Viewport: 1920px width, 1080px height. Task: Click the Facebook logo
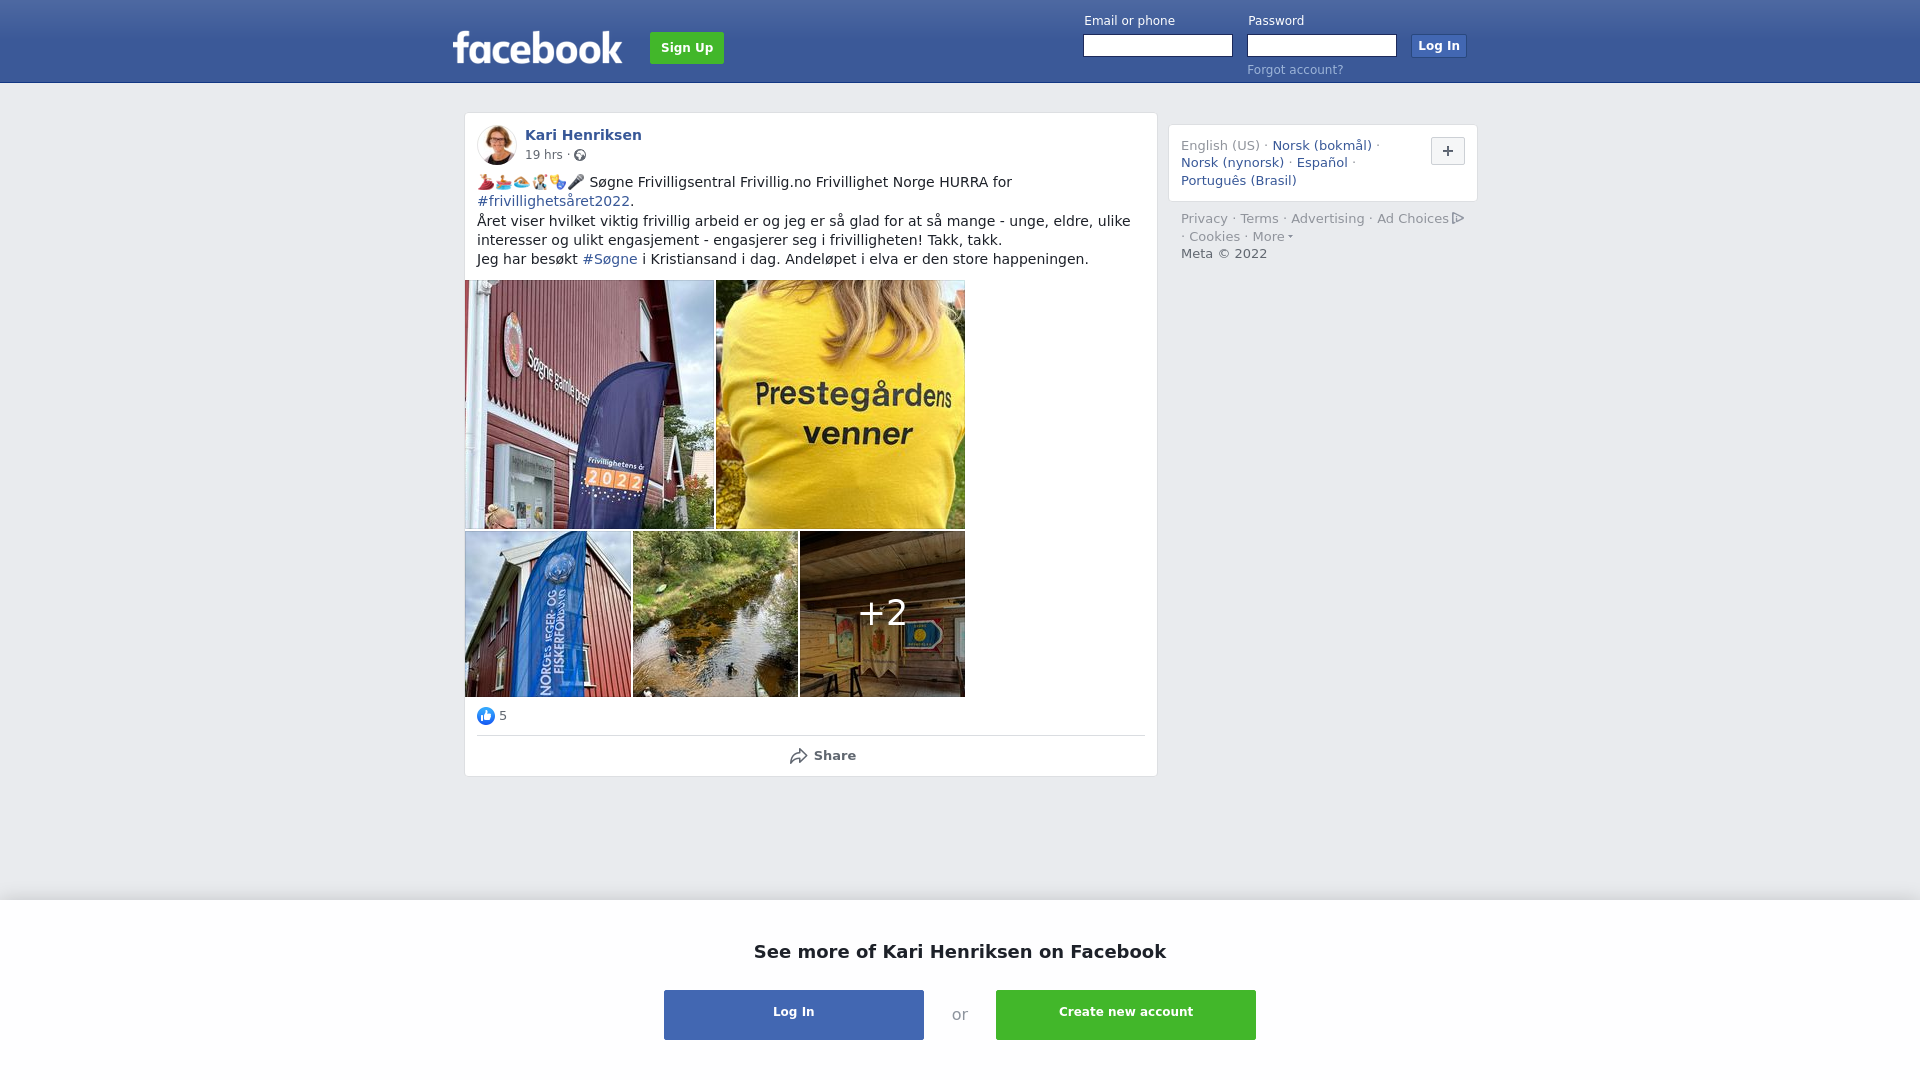pyautogui.click(x=537, y=47)
